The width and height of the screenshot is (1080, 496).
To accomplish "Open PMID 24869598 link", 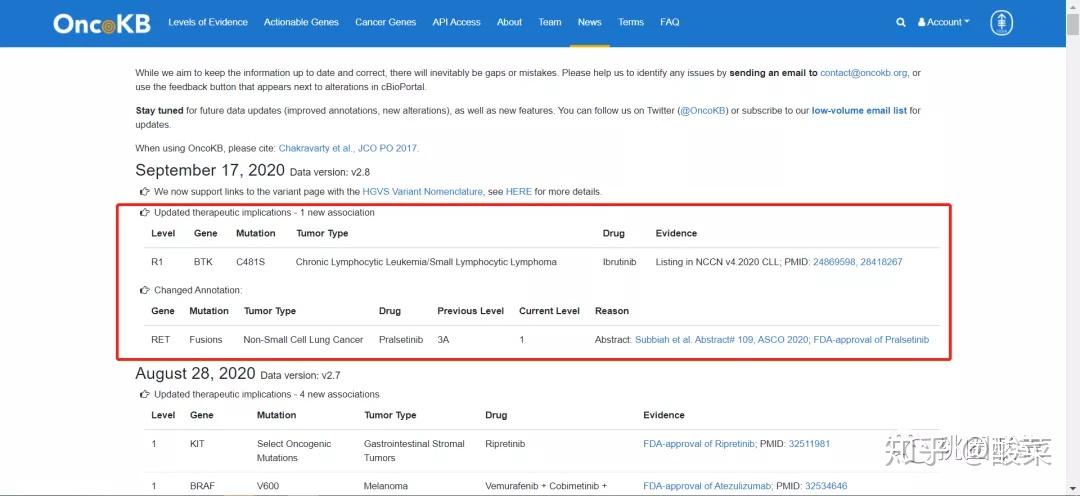I will pyautogui.click(x=834, y=262).
